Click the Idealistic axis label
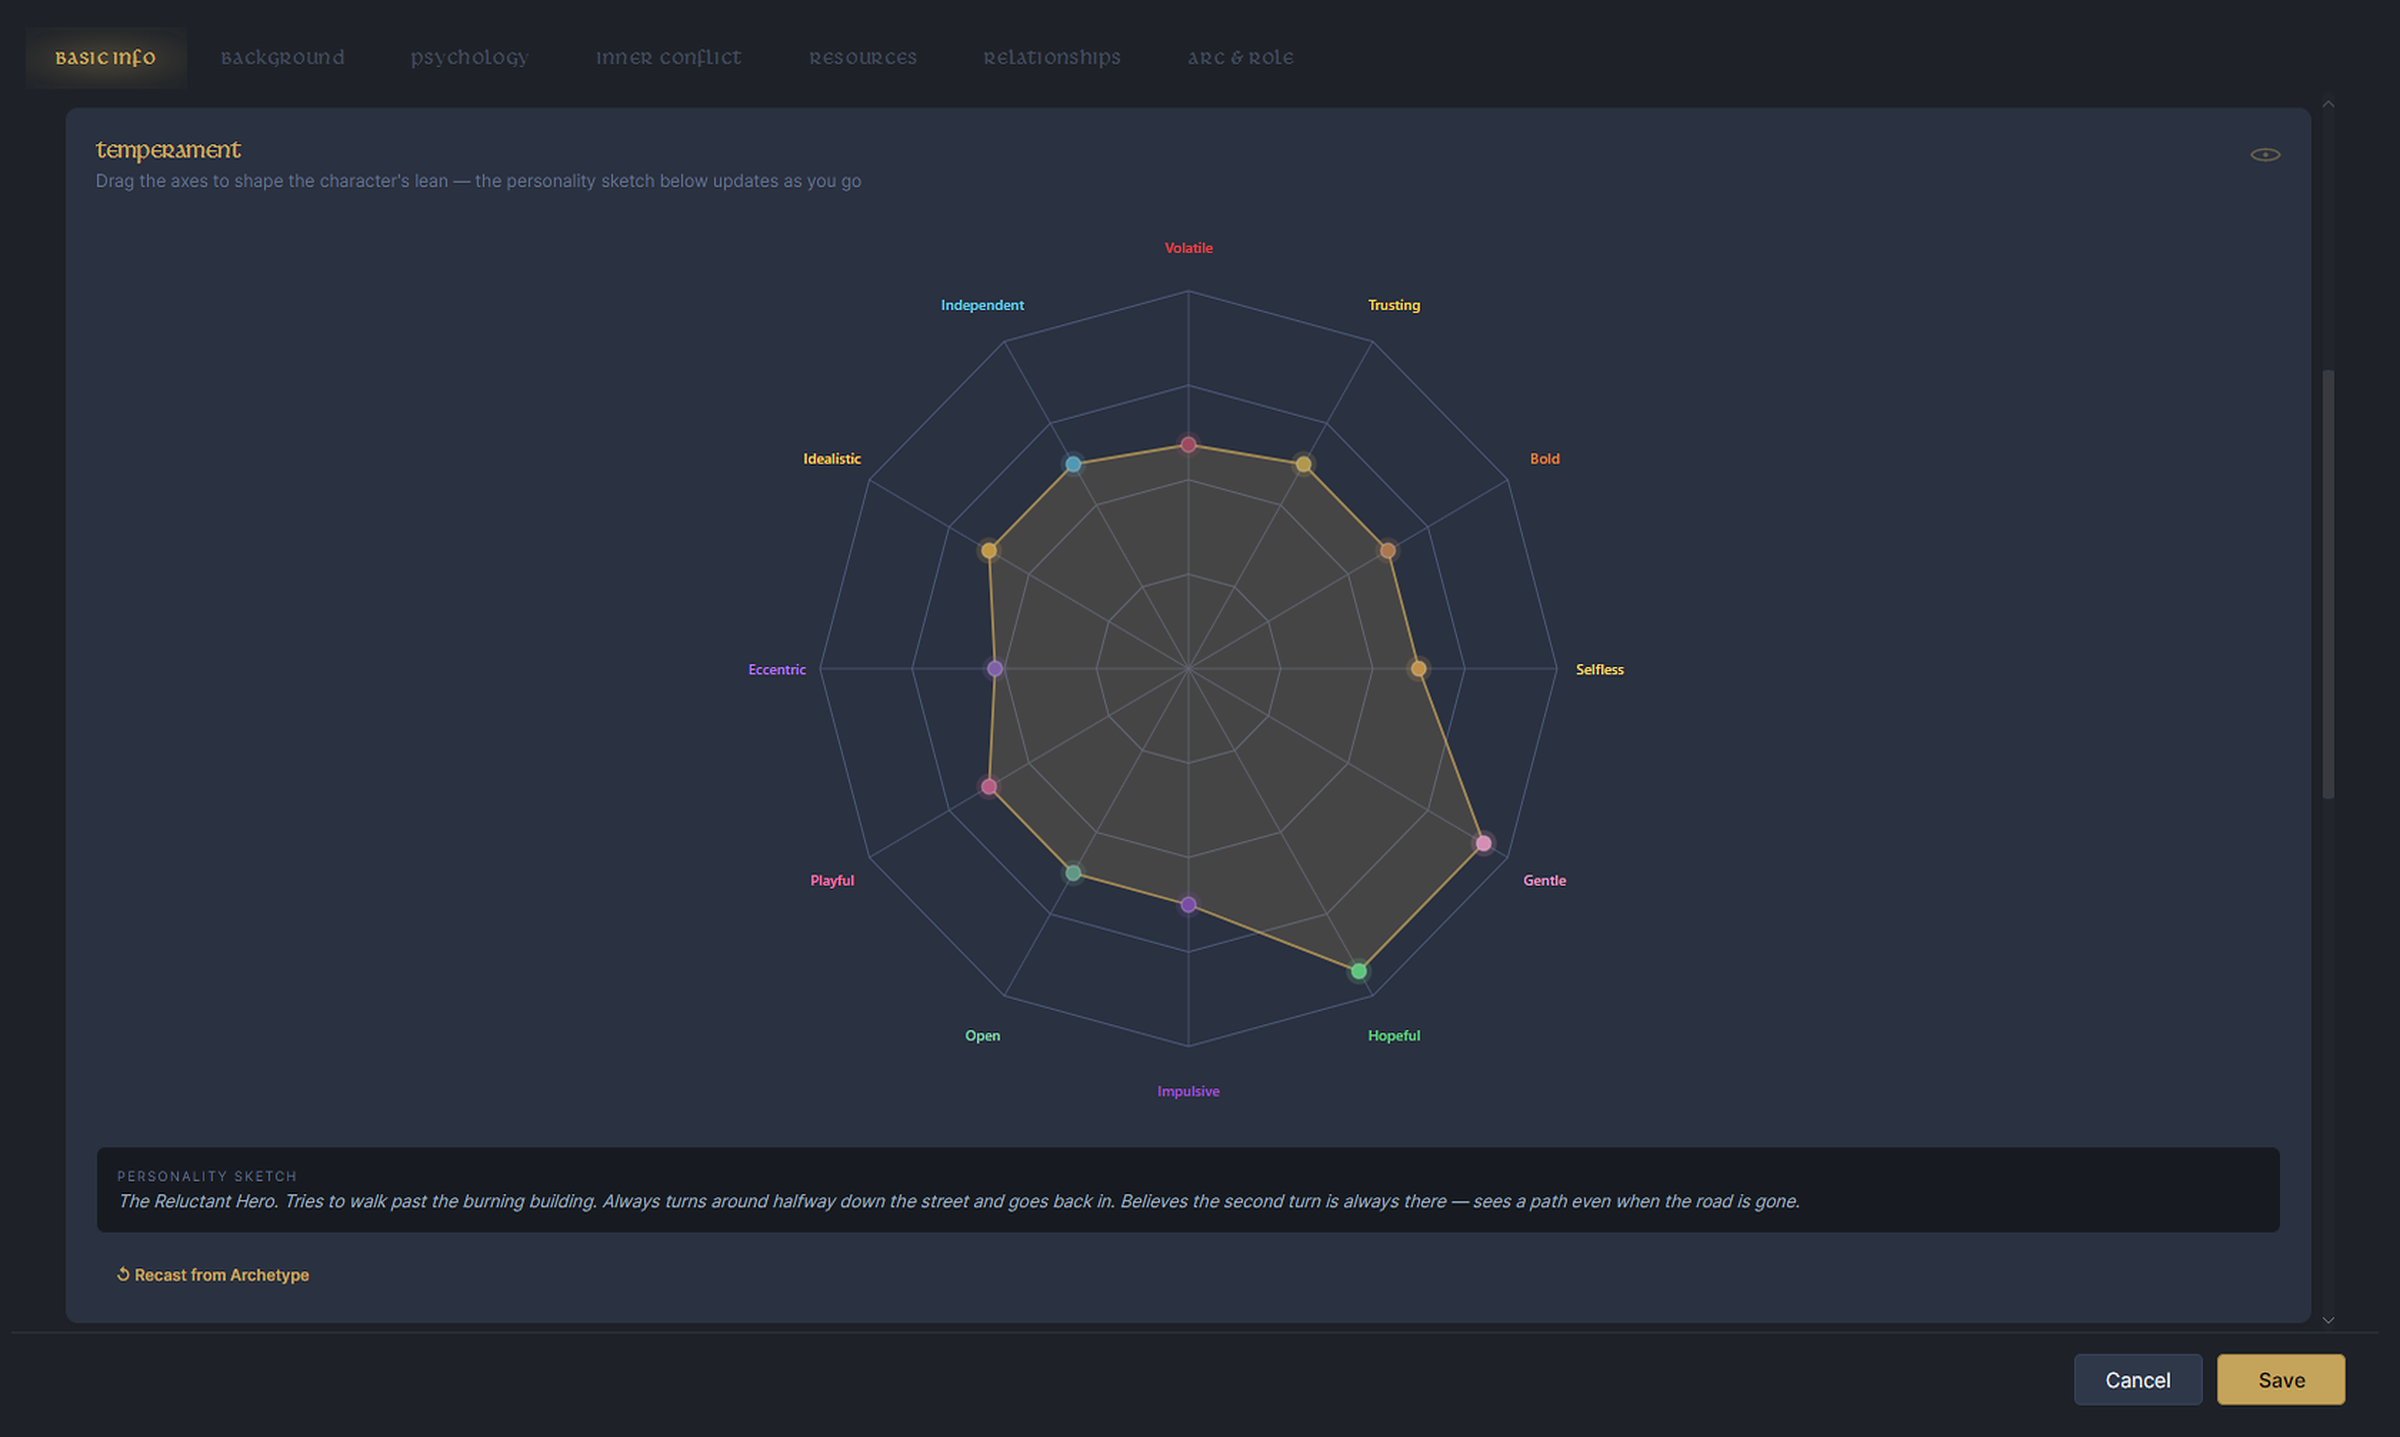 [832, 459]
